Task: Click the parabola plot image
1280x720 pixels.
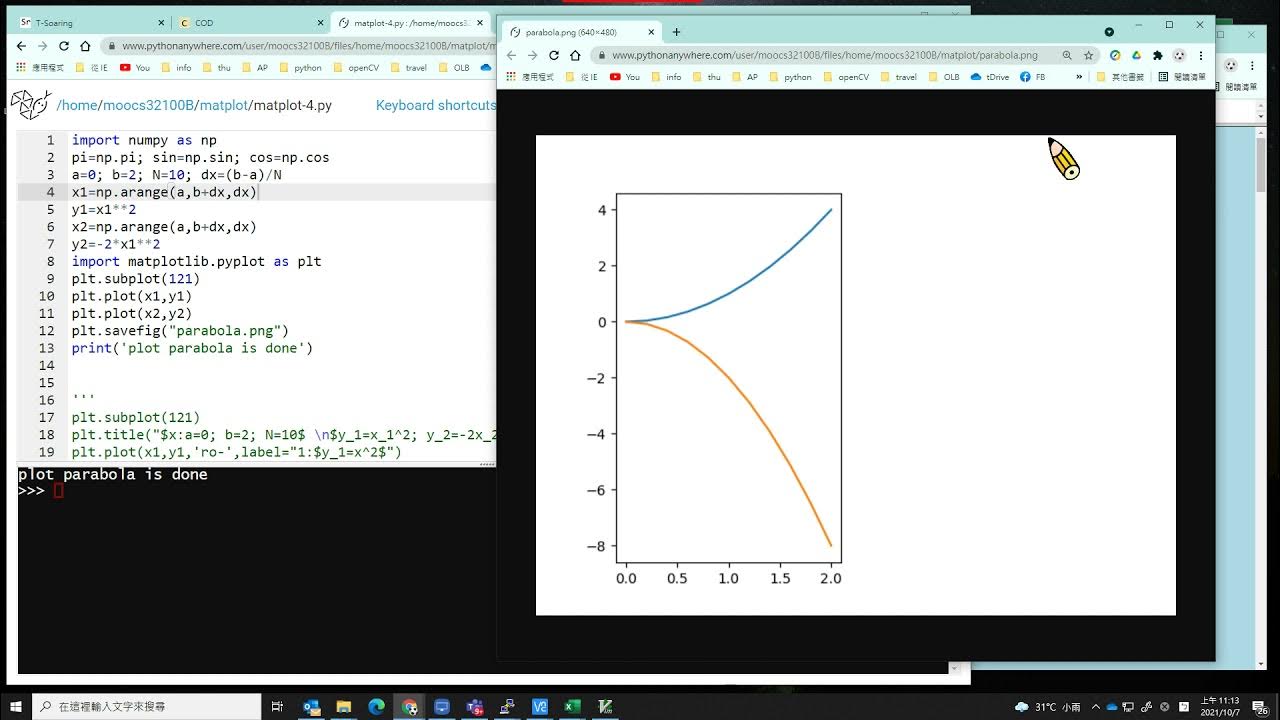Action: tap(856, 375)
